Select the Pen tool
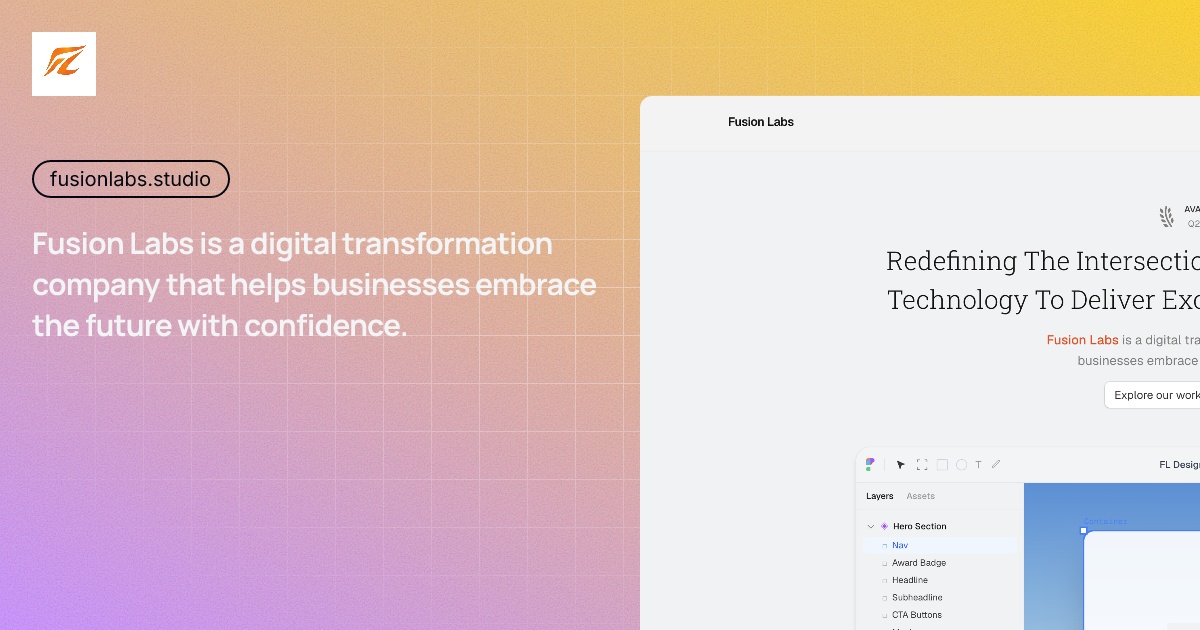Viewport: 1200px width, 630px height. (996, 464)
